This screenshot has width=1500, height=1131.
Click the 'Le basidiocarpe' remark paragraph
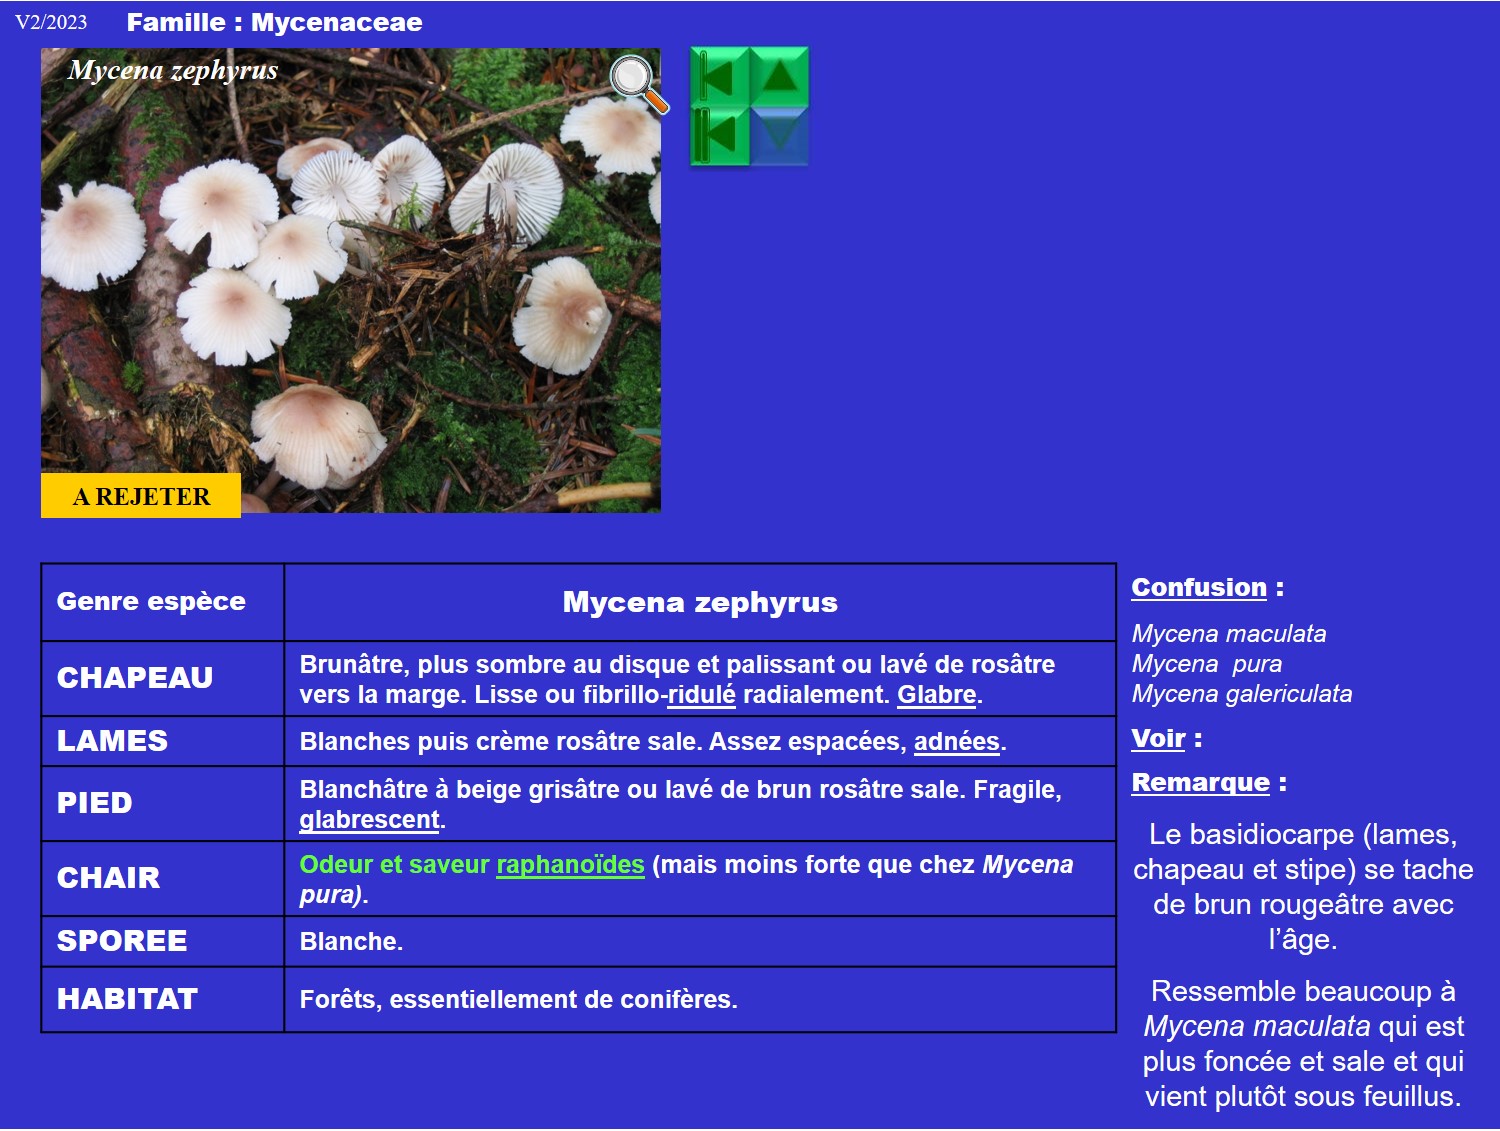tap(1303, 886)
